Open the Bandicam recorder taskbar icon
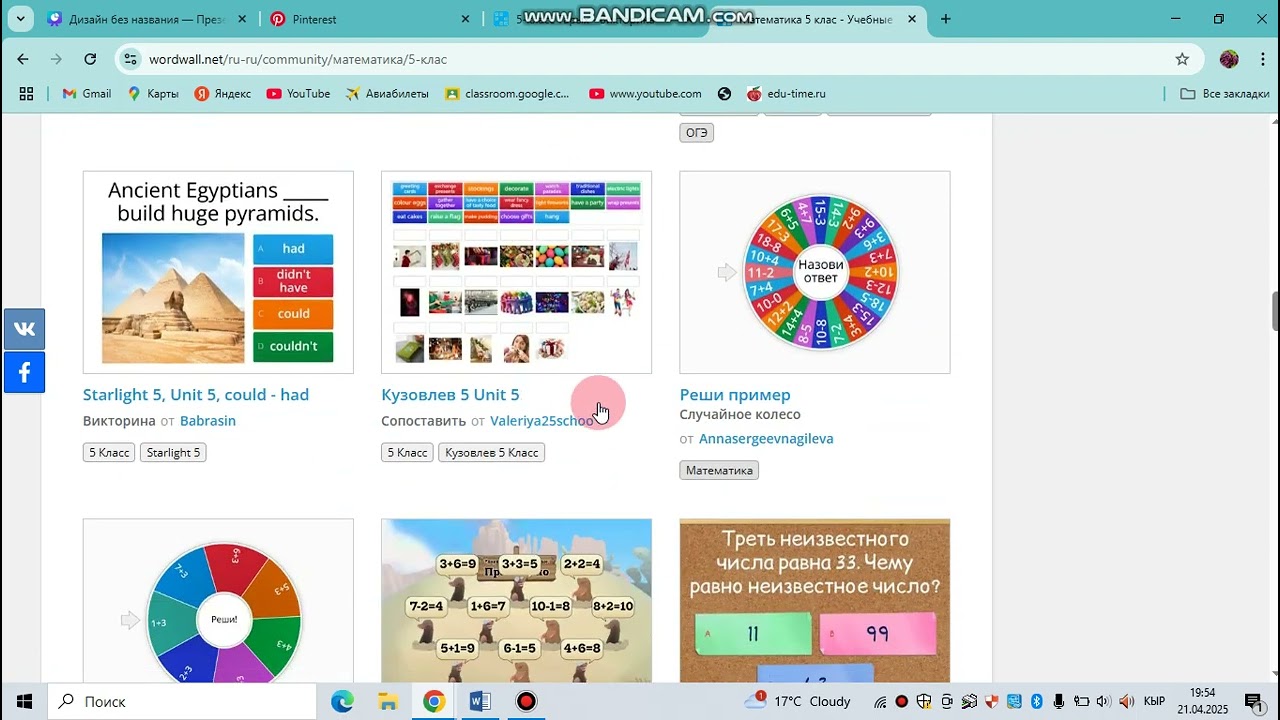 click(526, 701)
